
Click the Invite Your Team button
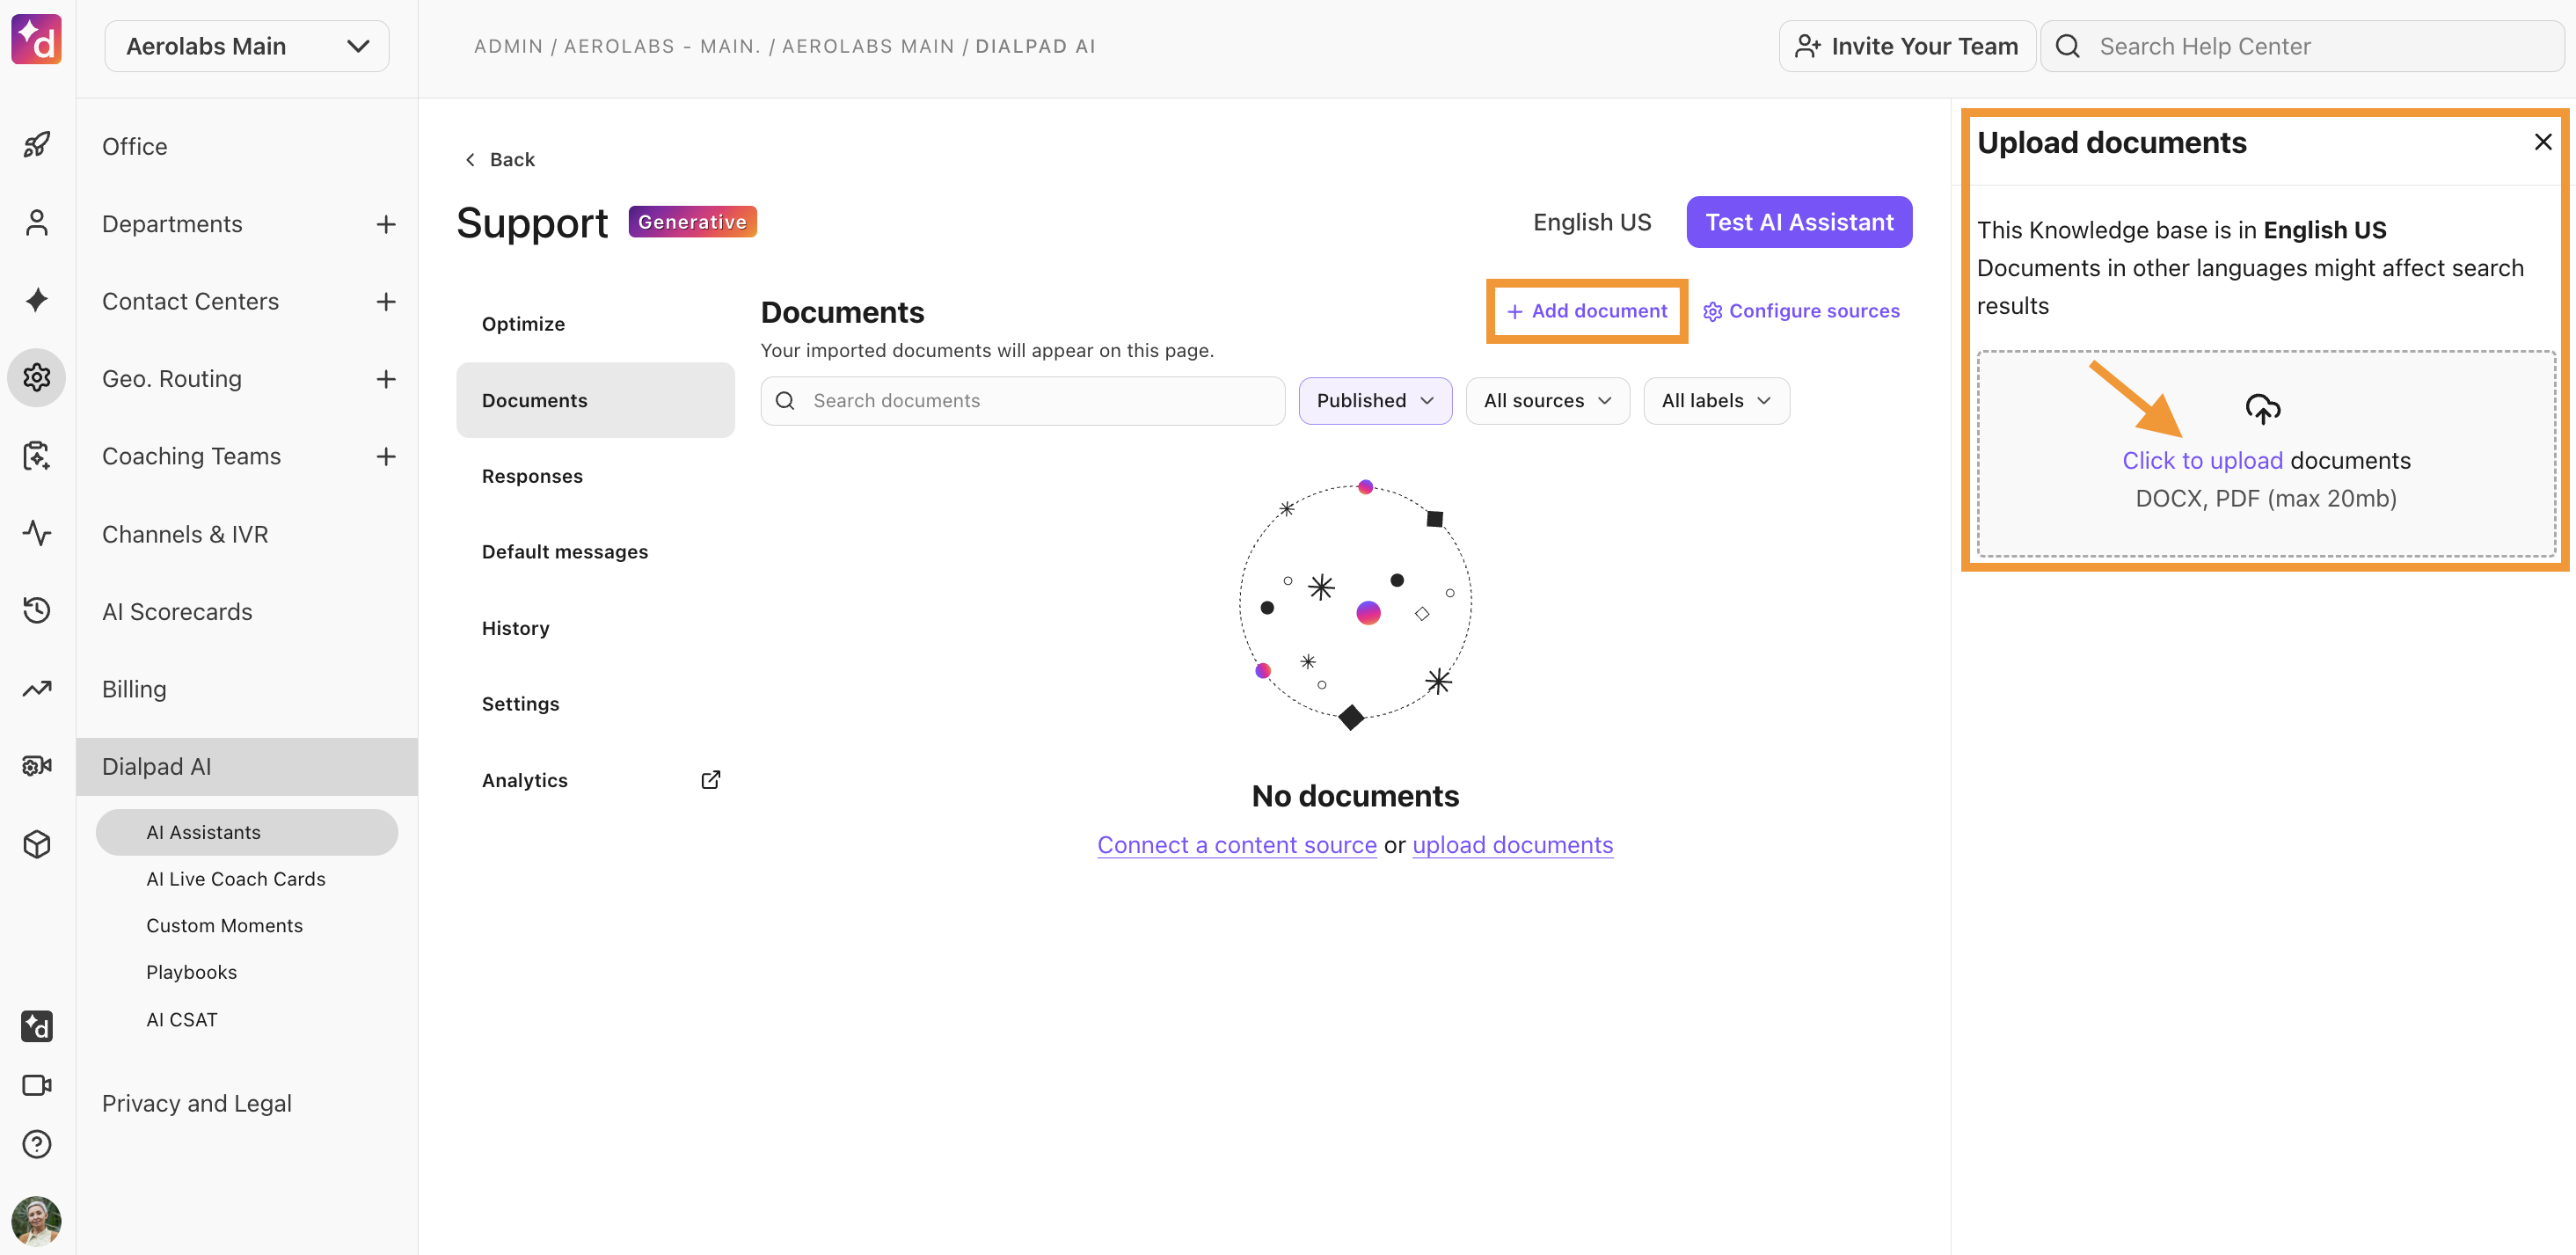1907,46
